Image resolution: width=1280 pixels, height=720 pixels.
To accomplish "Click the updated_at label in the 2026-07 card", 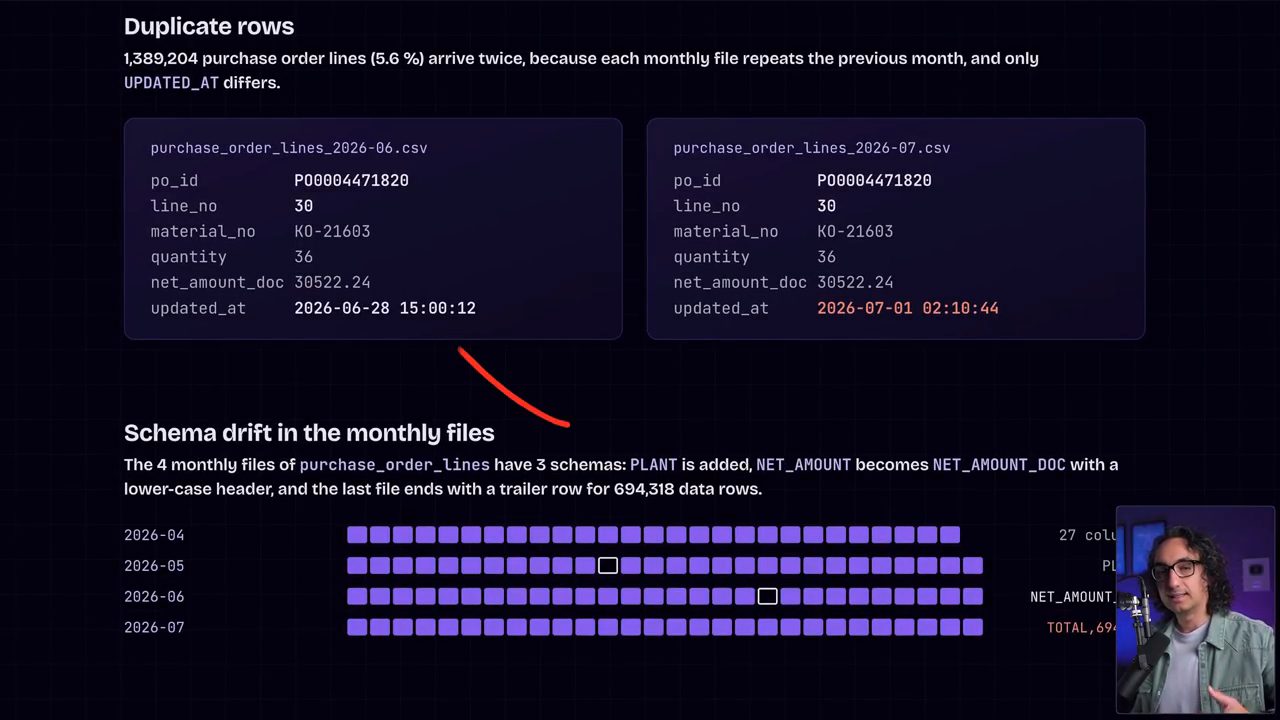I will (721, 308).
